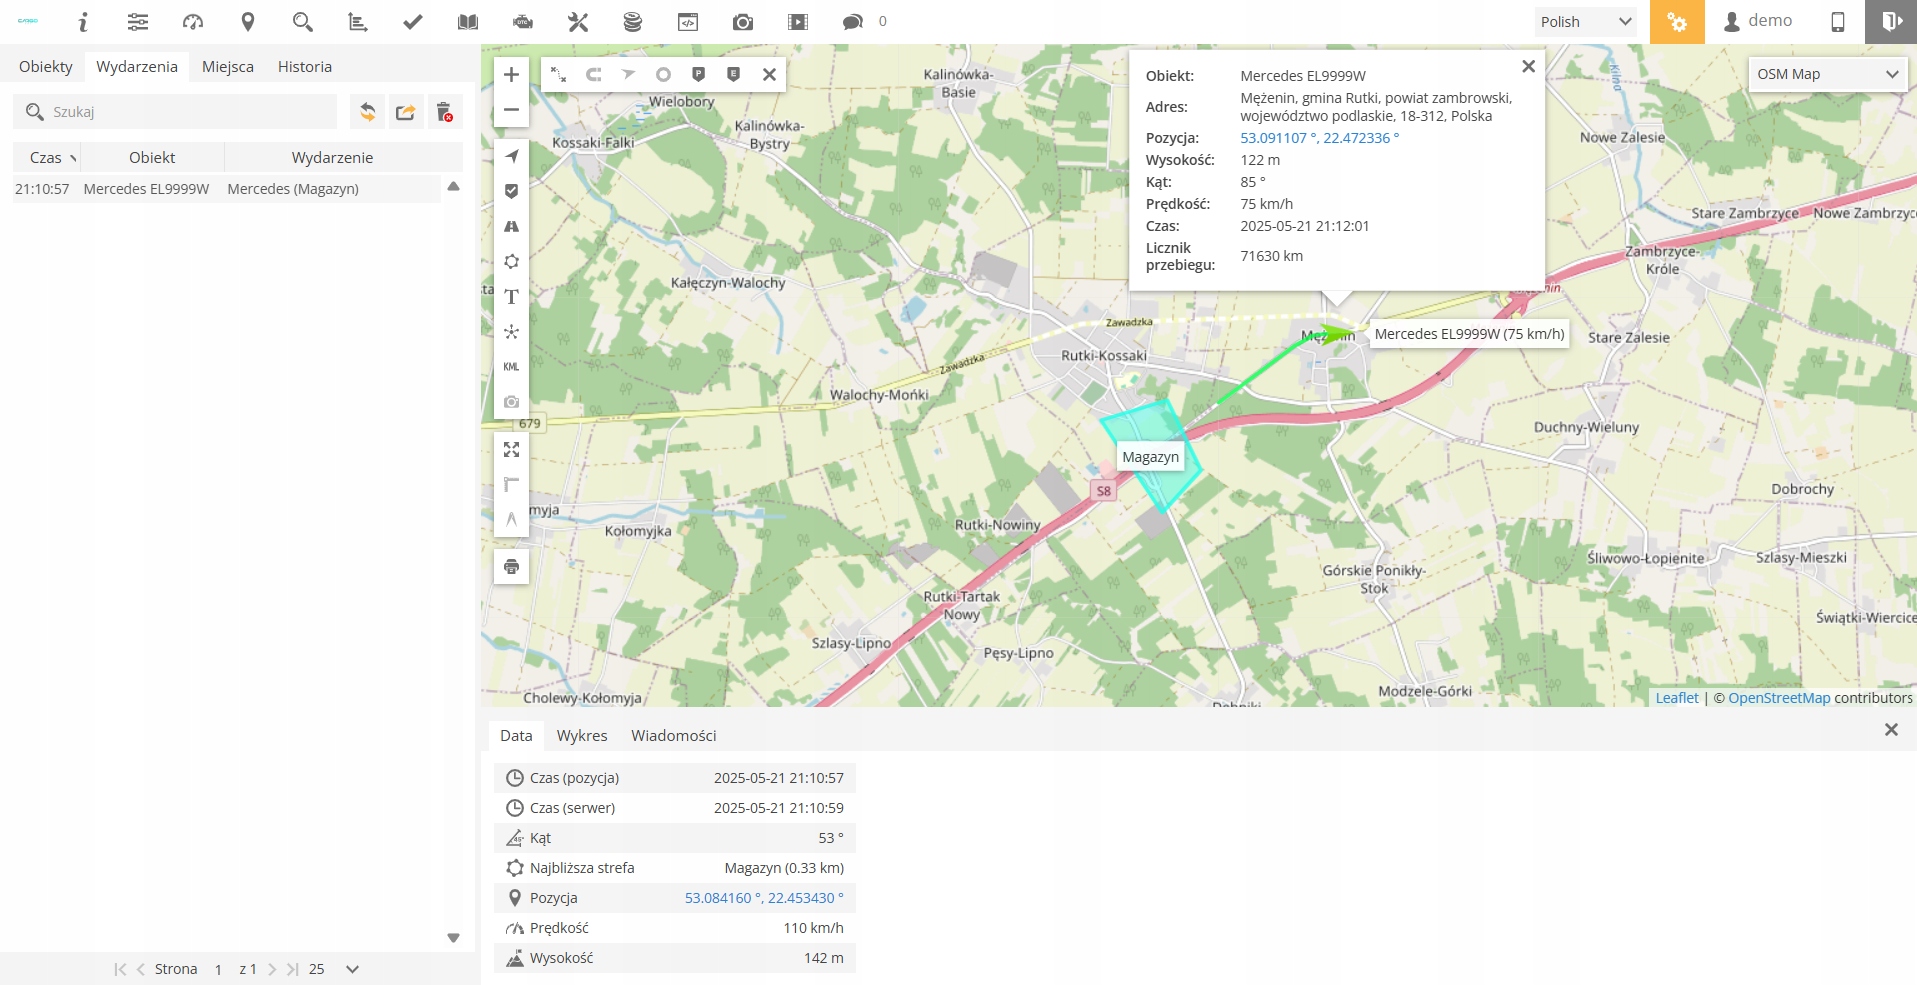Open the DTC engine diagnostics icon
The width and height of the screenshot is (1917, 985).
[x=523, y=22]
